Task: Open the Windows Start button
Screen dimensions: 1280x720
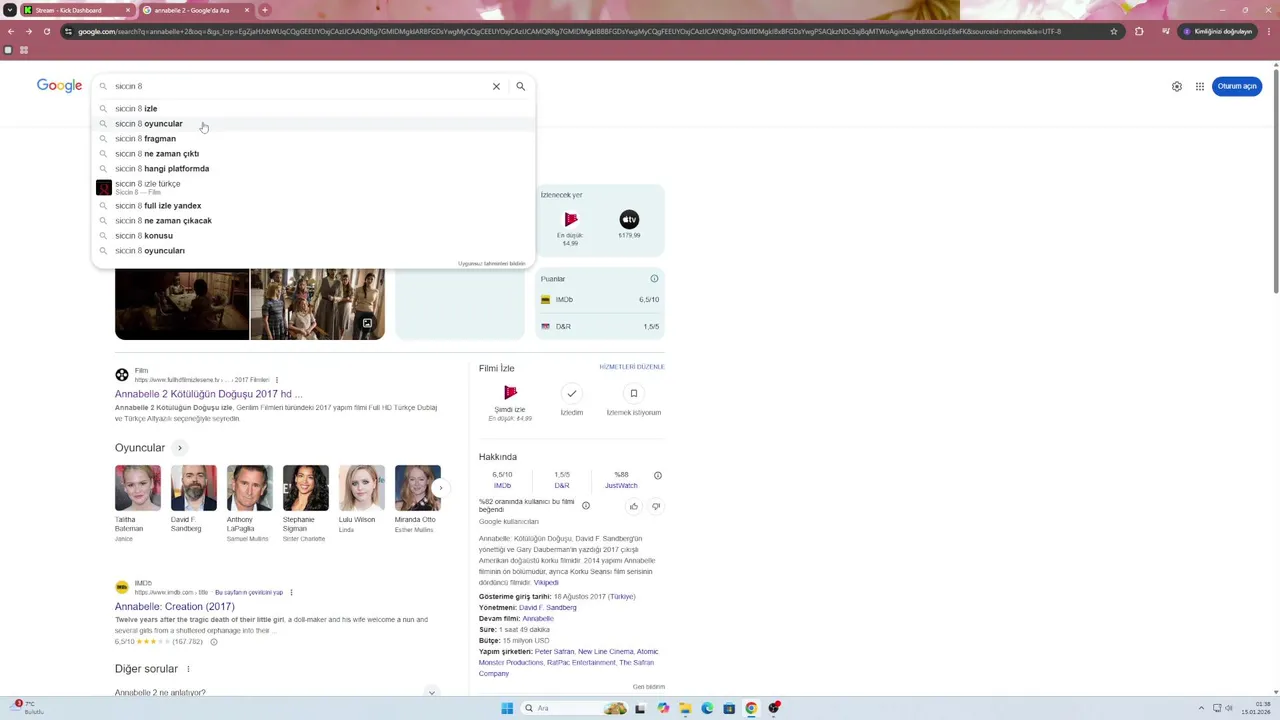Action: click(x=507, y=708)
